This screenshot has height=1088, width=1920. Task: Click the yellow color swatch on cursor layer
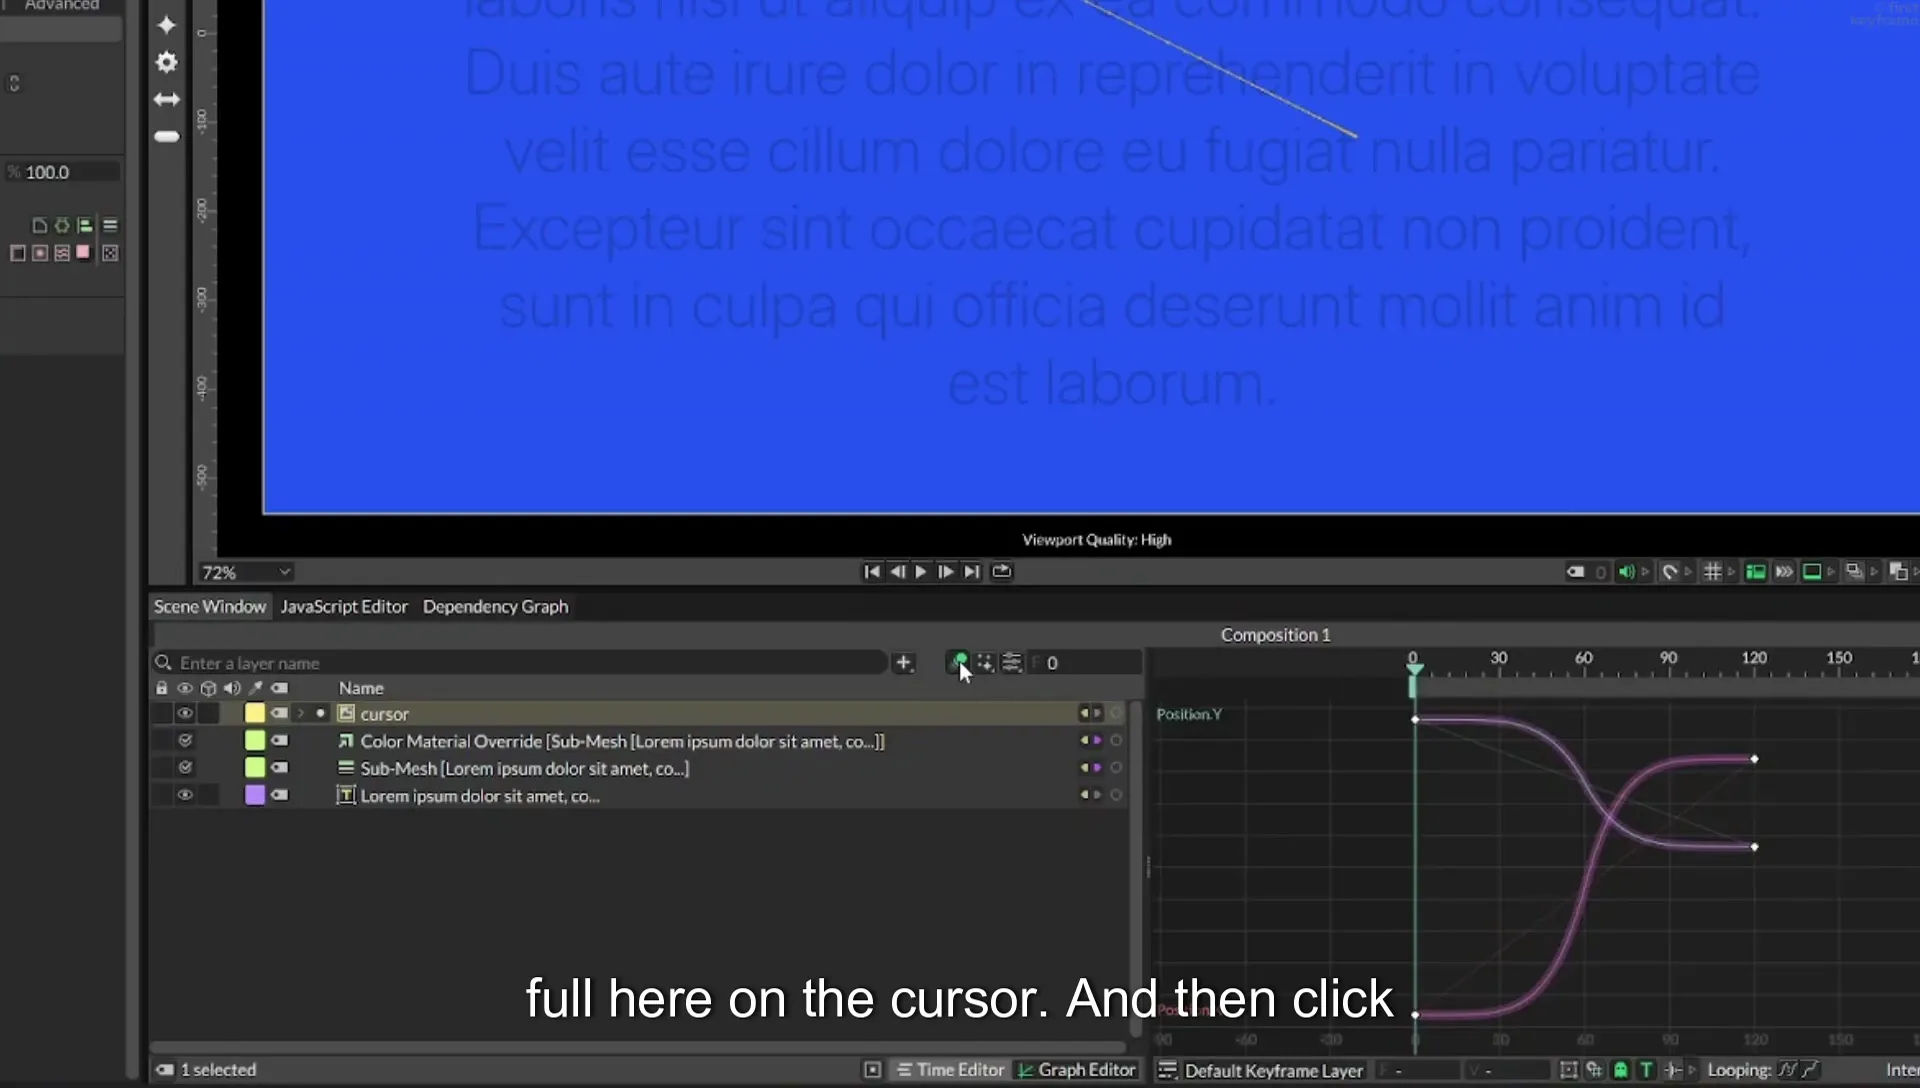click(x=255, y=713)
